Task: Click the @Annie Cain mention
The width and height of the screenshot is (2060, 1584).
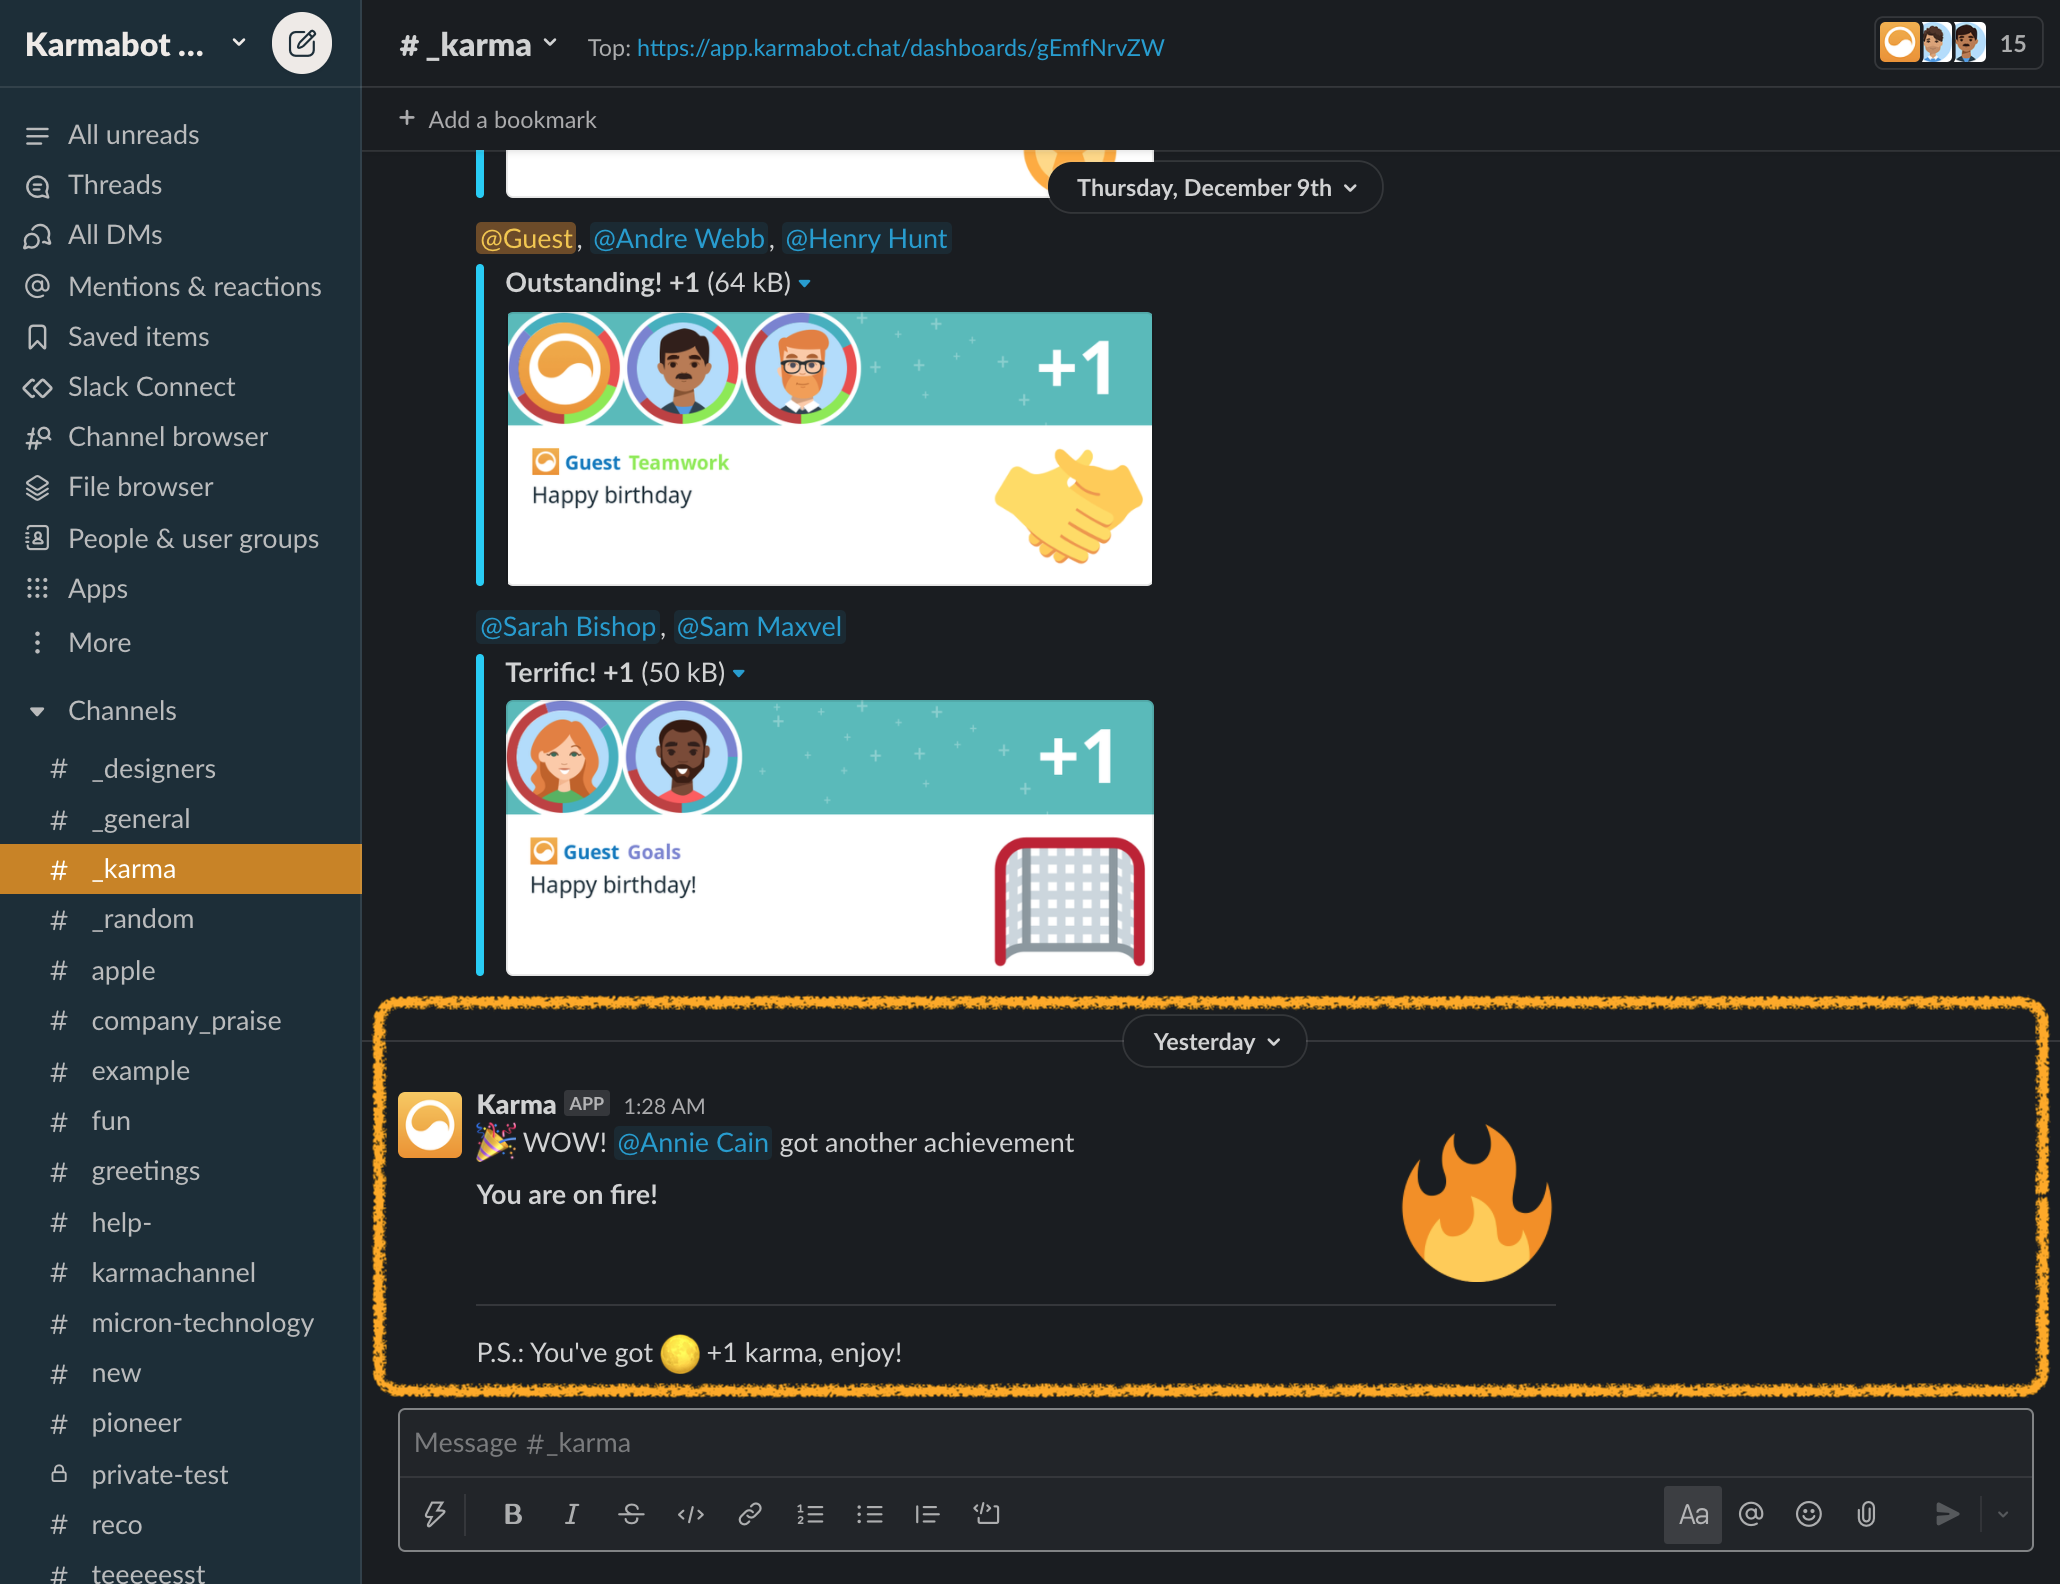Action: tap(693, 1143)
